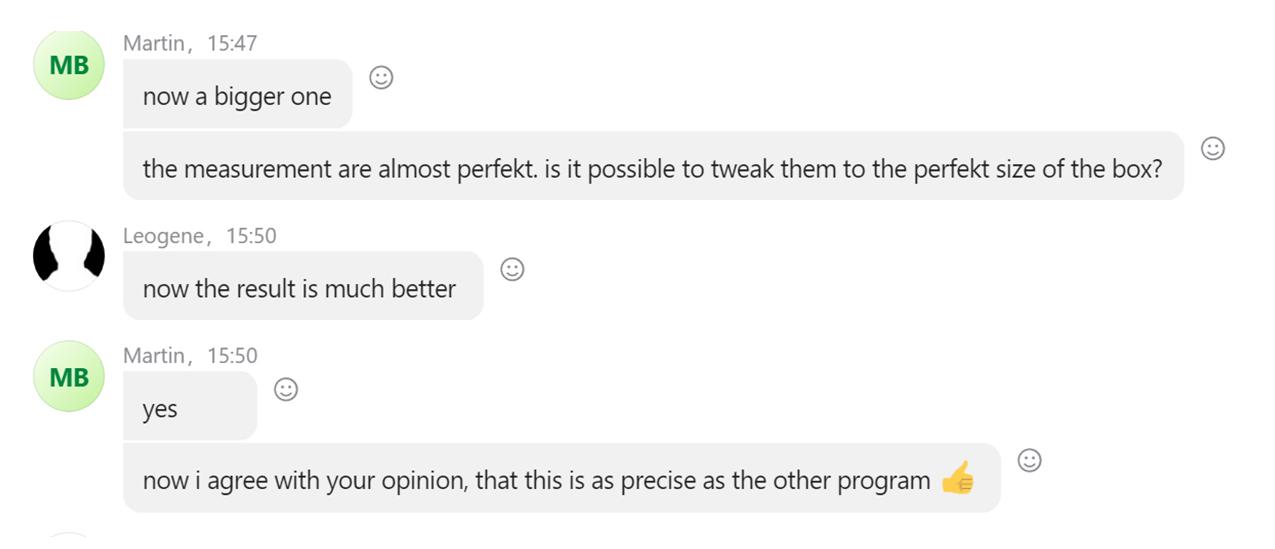Click the 15:50 timestamp next to Leogene

[251, 236]
